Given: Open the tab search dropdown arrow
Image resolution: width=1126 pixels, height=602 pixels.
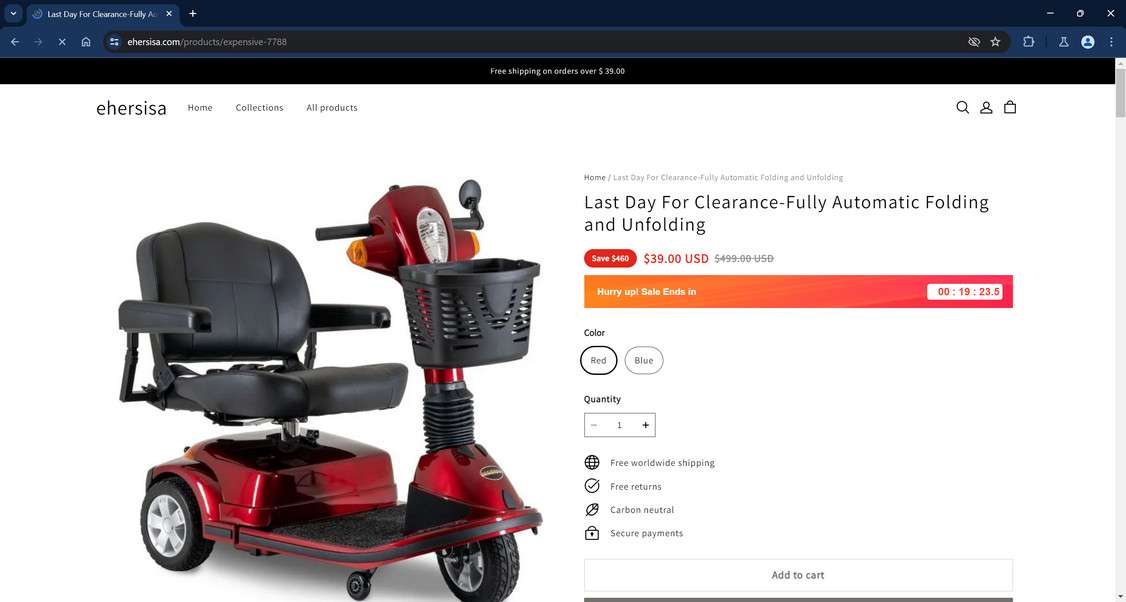Looking at the screenshot, I should coord(13,13).
